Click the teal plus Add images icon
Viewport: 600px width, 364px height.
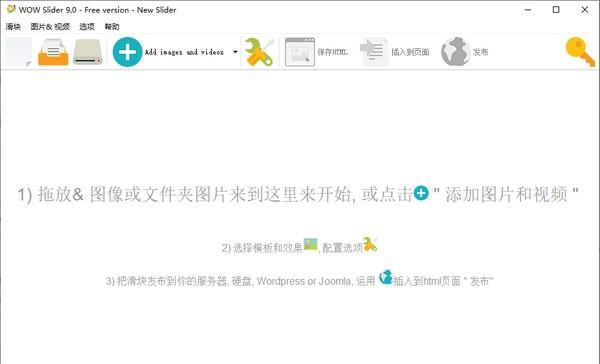click(x=127, y=52)
